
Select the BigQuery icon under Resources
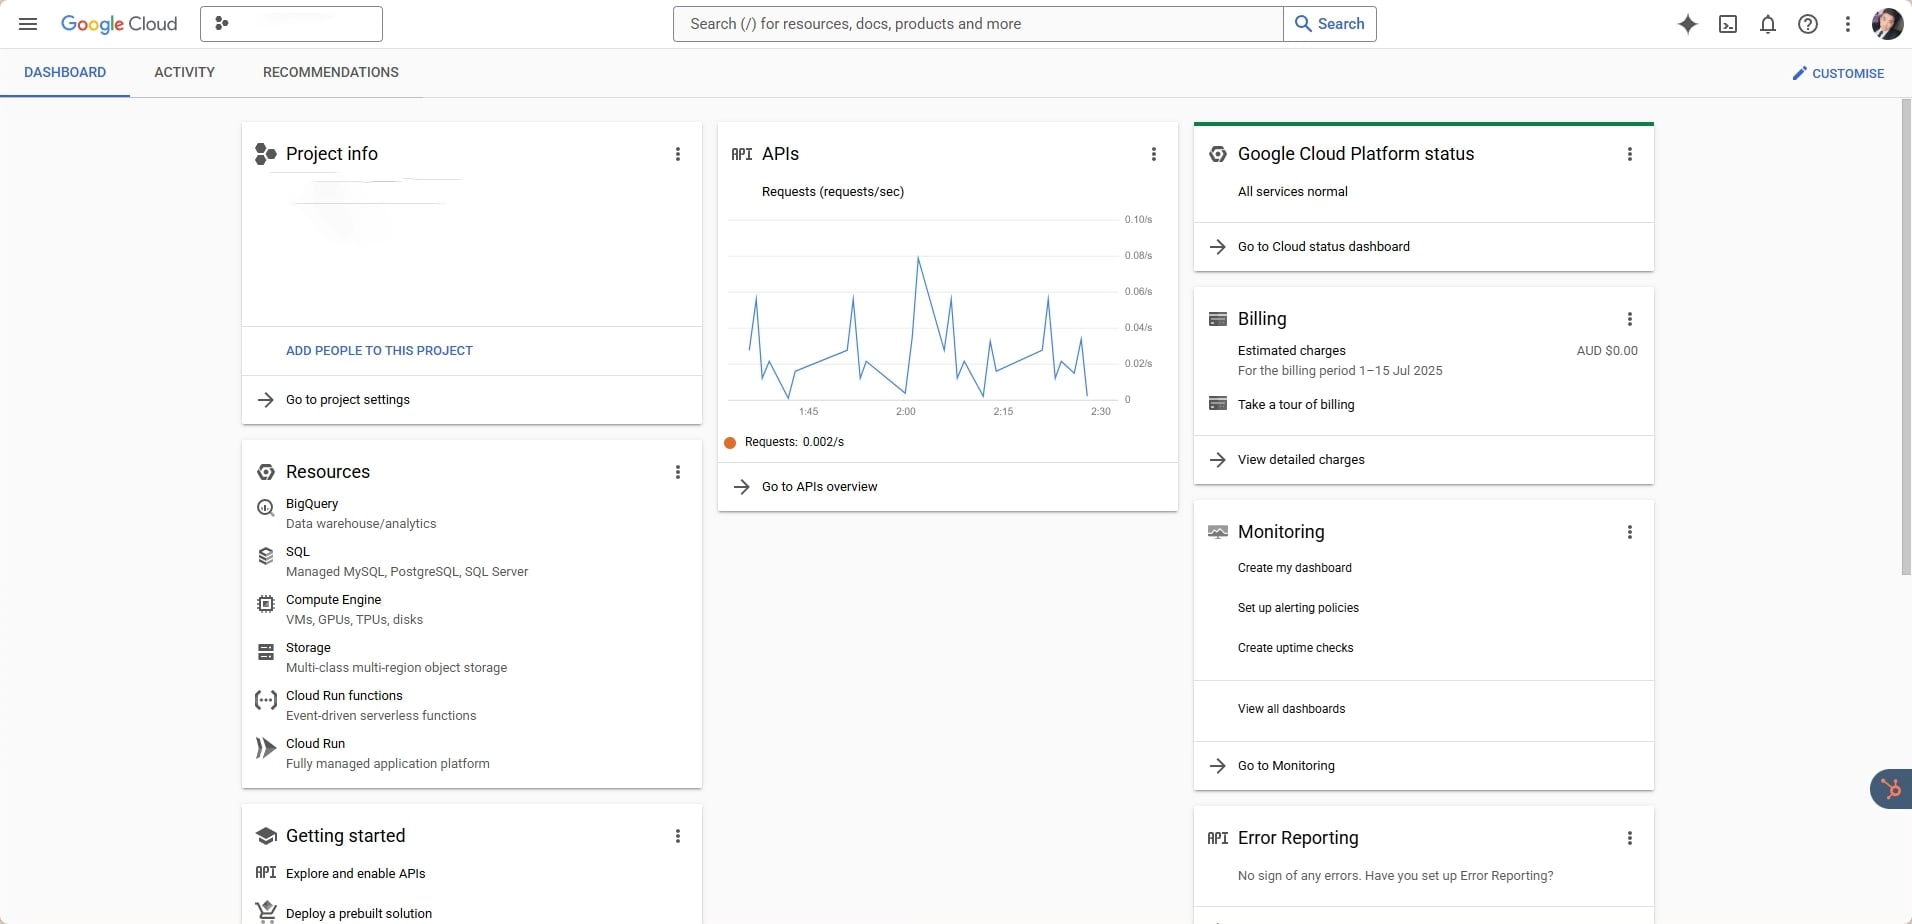tap(264, 507)
